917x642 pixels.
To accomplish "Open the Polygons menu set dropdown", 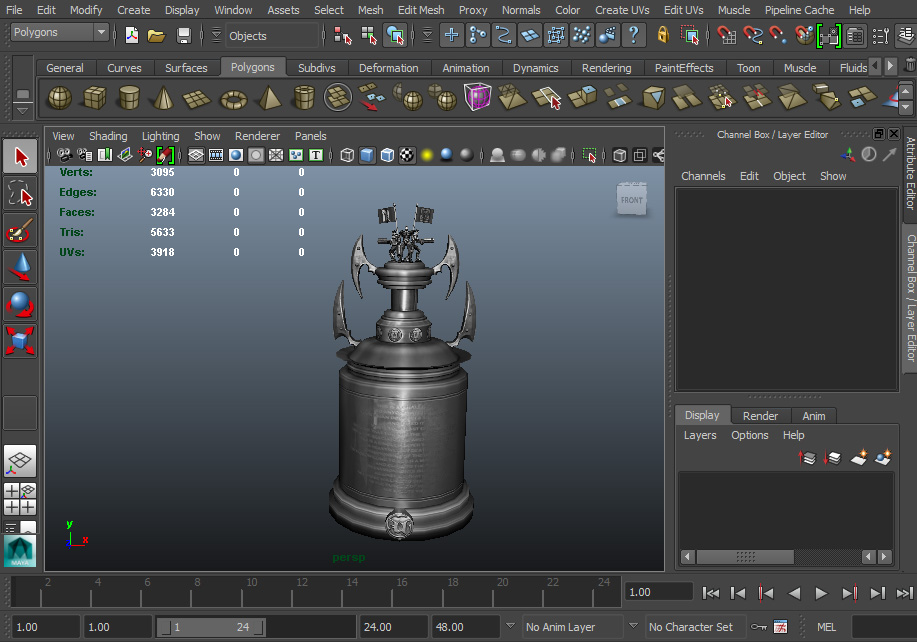I will (x=60, y=32).
